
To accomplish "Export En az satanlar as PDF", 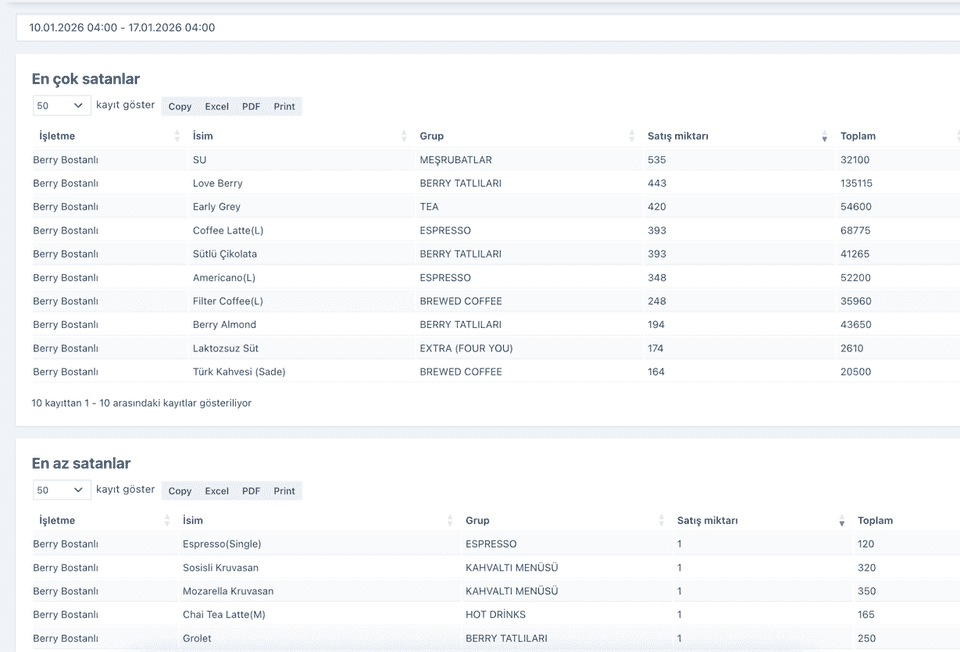I will pyautogui.click(x=251, y=491).
